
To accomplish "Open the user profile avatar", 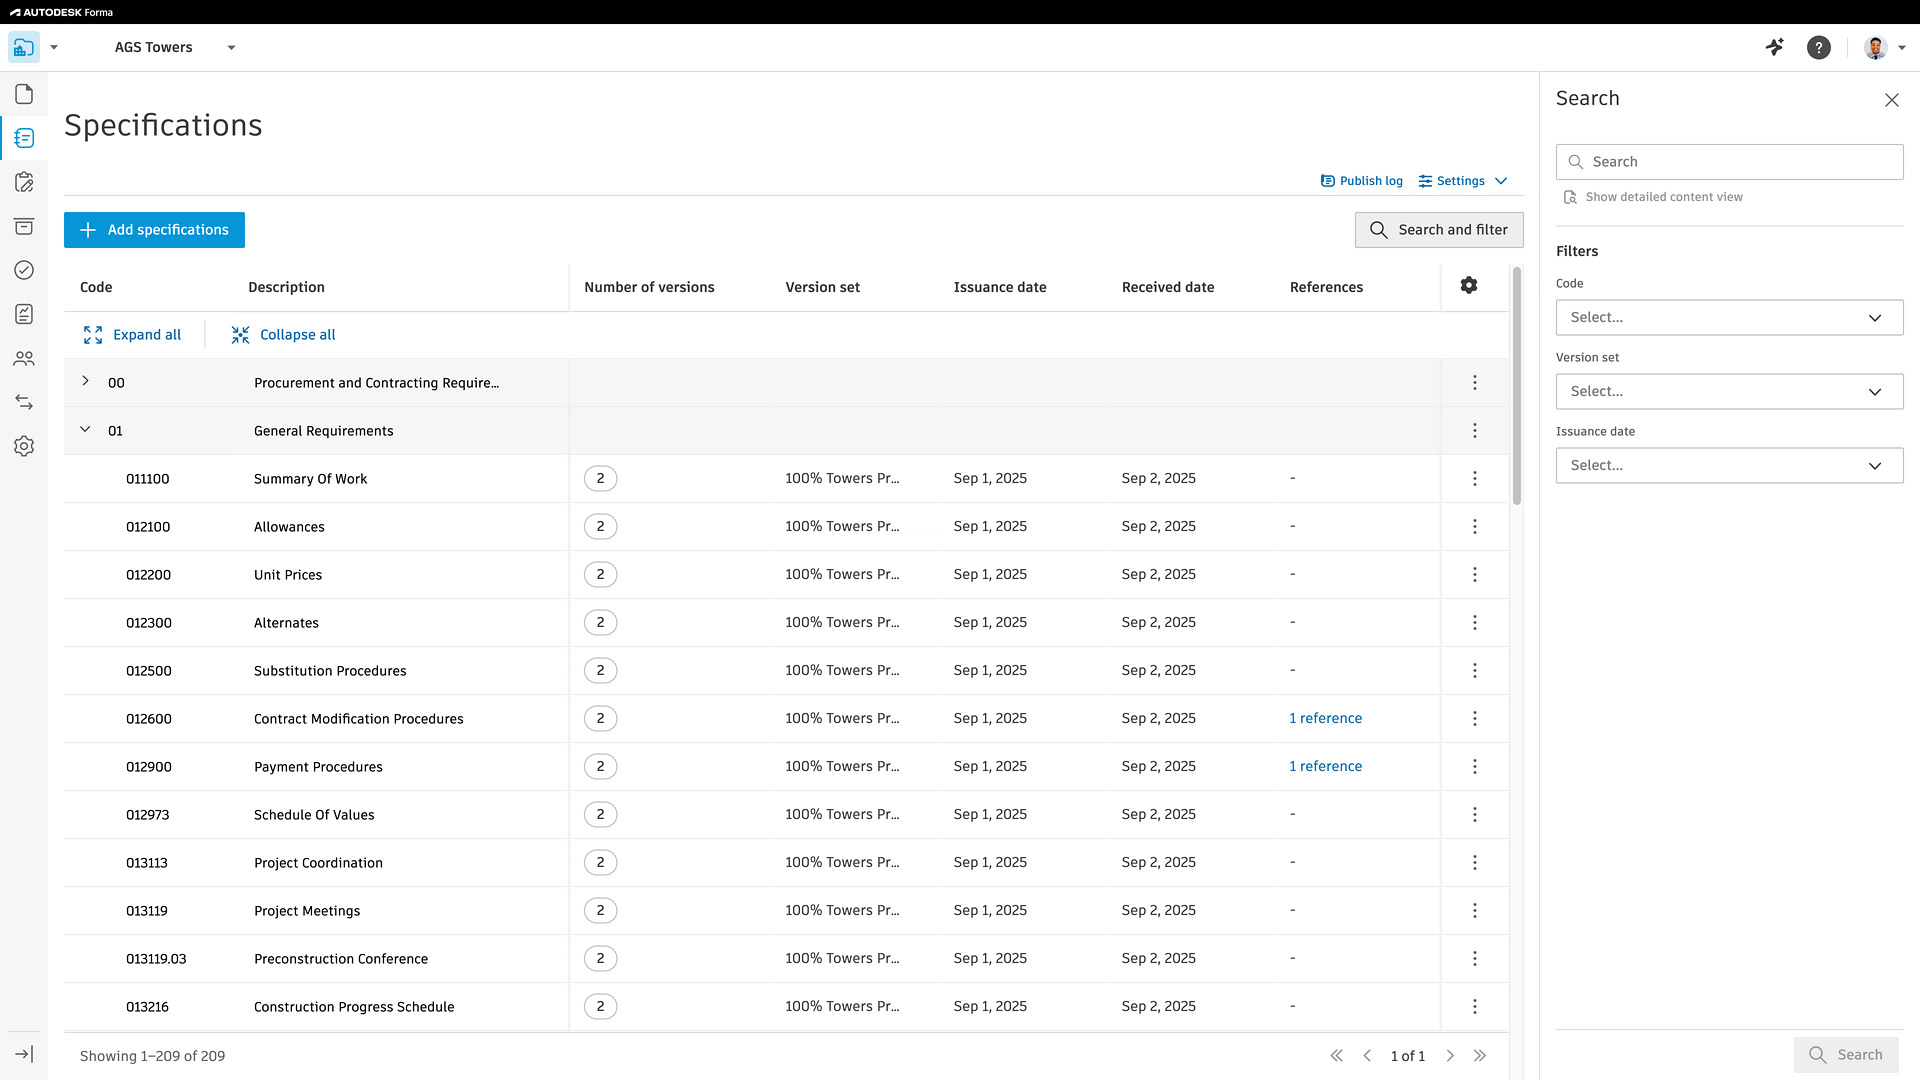I will [1875, 47].
